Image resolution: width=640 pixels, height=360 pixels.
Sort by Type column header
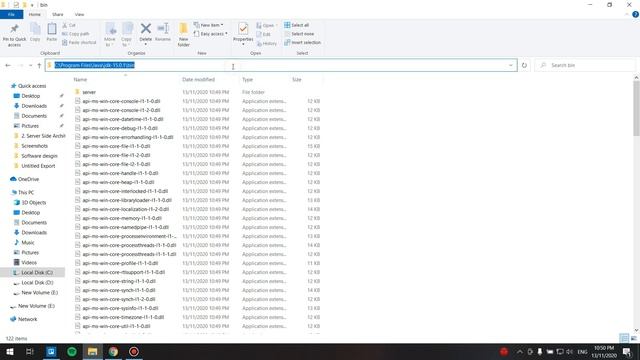[247, 80]
